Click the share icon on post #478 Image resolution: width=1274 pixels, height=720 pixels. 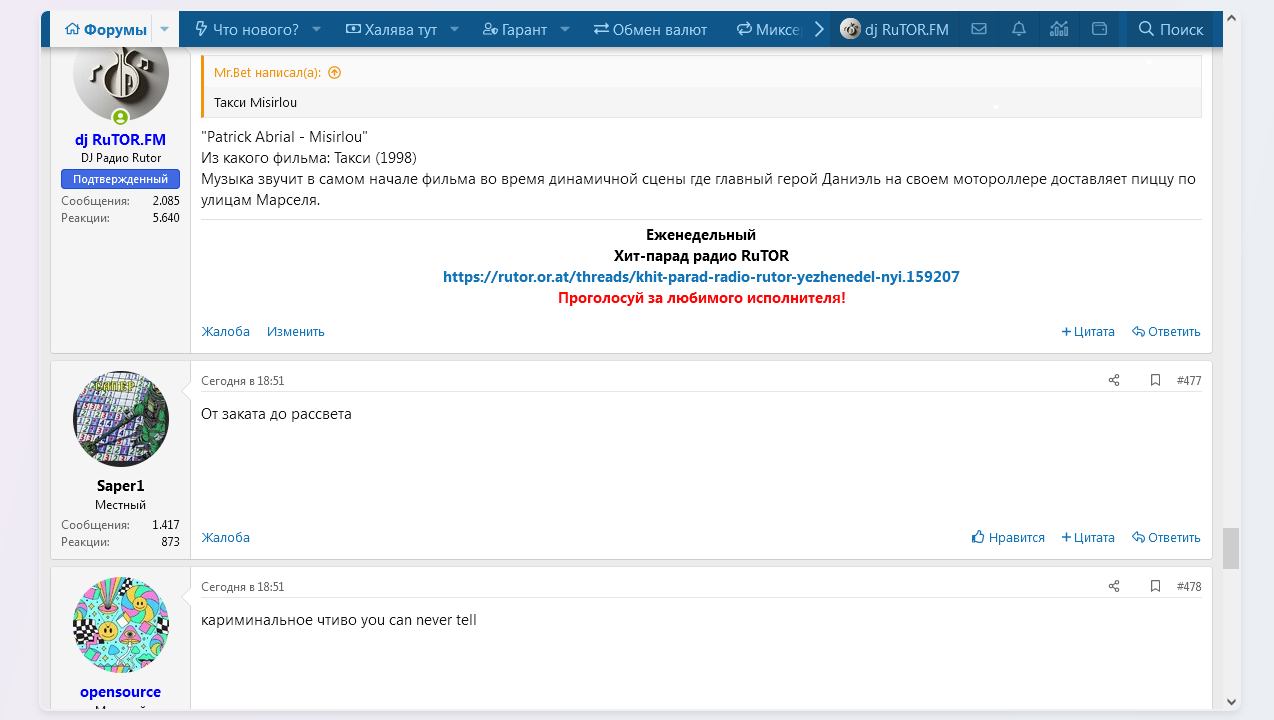coord(1114,586)
